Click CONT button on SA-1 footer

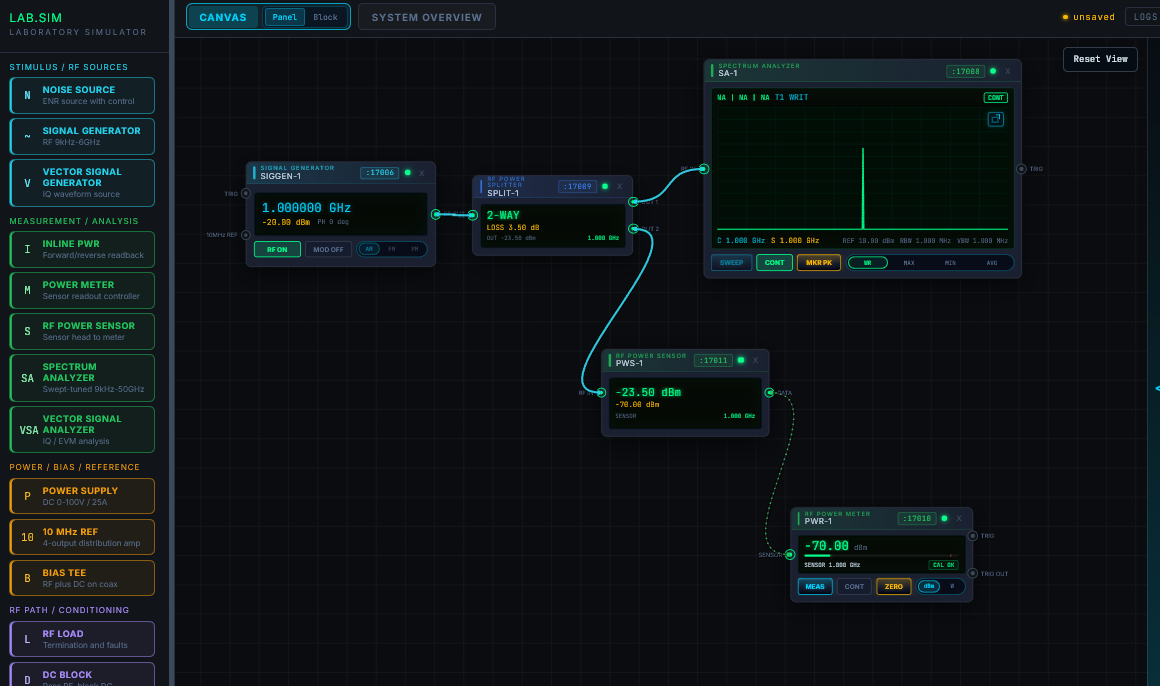coord(775,263)
